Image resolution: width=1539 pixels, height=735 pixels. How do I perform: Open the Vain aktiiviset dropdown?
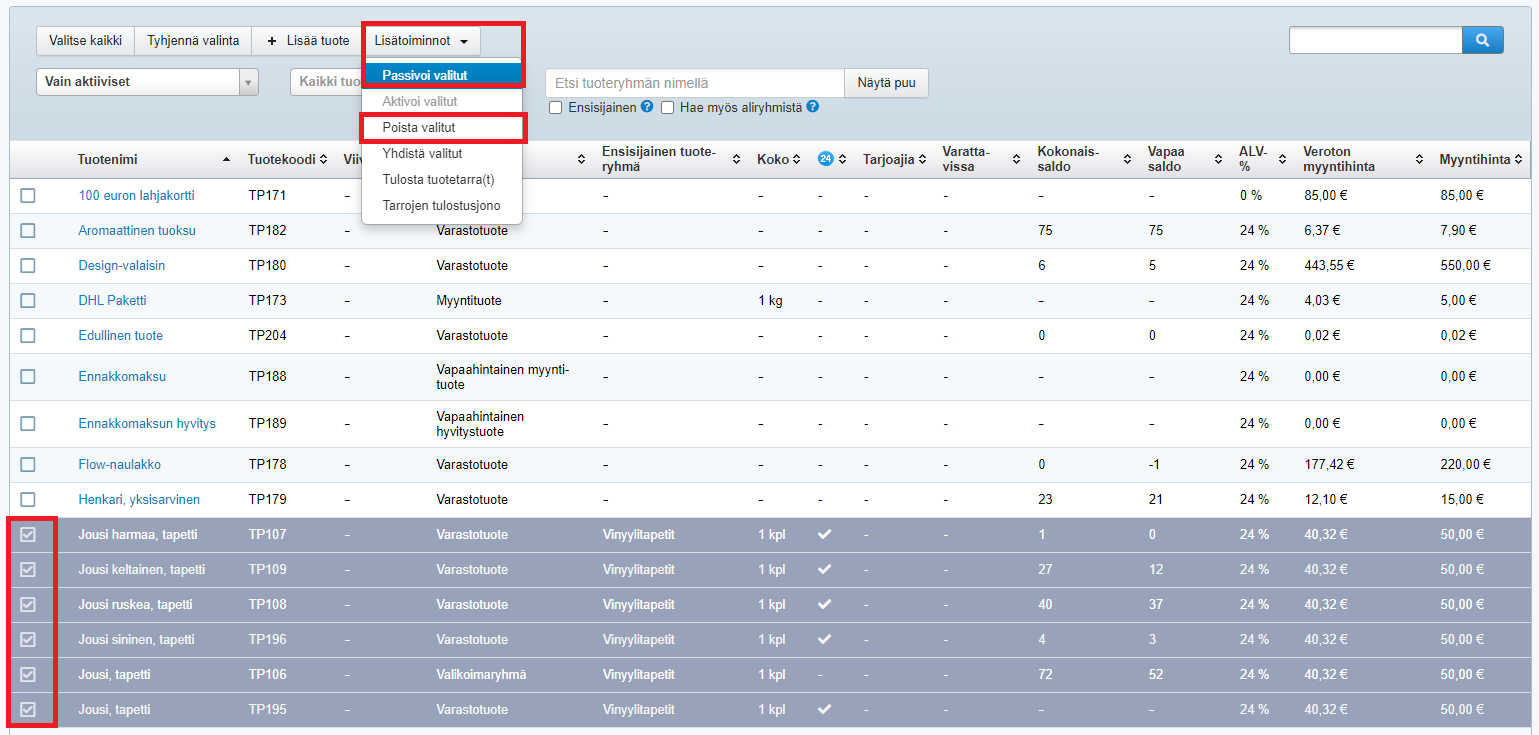pos(147,82)
